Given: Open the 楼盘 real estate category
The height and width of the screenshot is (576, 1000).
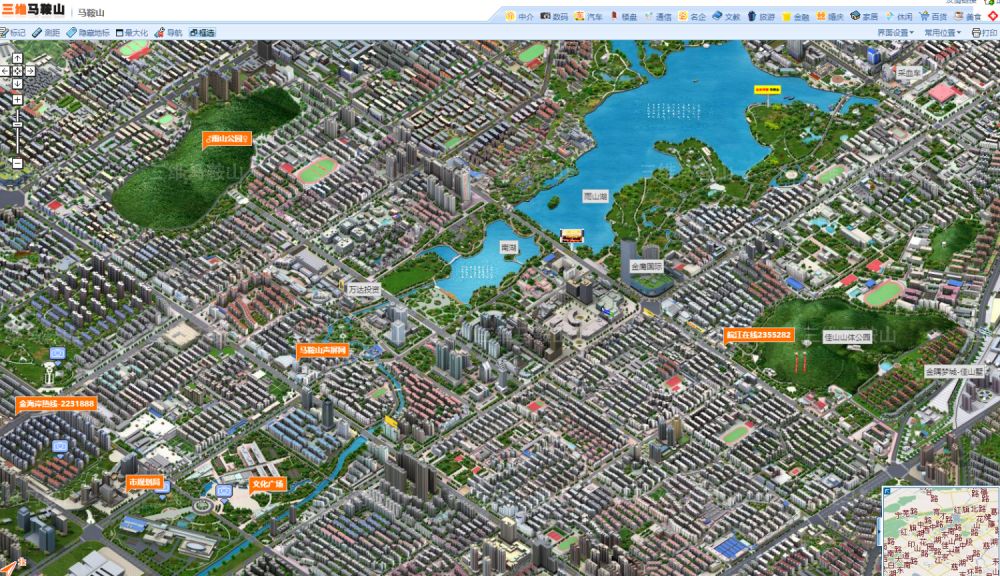Looking at the screenshot, I should click(623, 17).
